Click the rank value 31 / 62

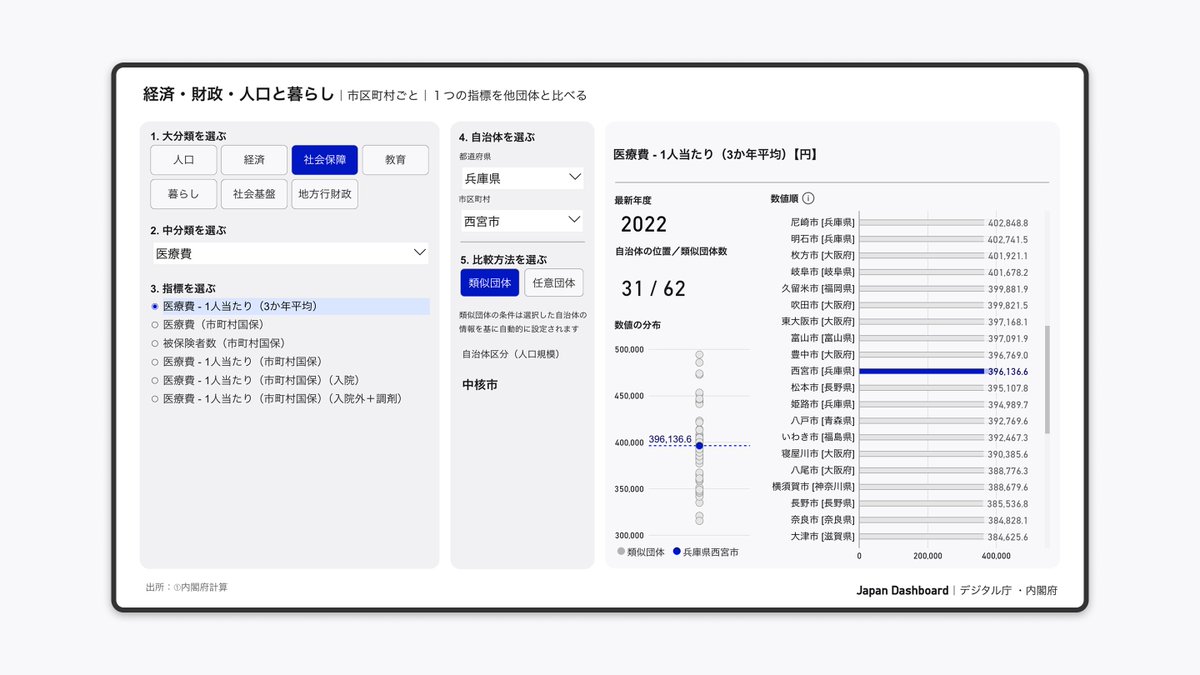[x=654, y=289]
